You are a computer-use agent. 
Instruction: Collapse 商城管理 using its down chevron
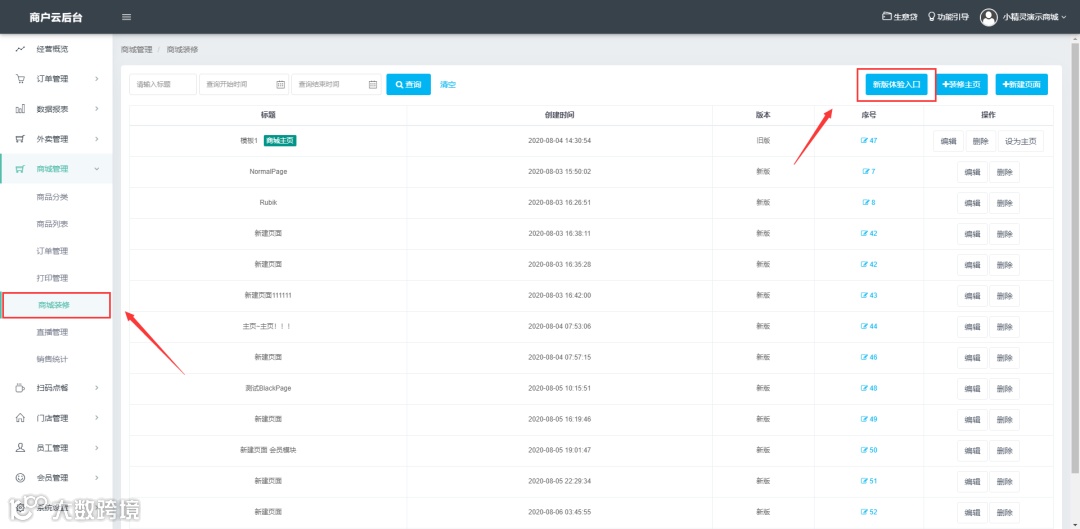click(x=97, y=169)
